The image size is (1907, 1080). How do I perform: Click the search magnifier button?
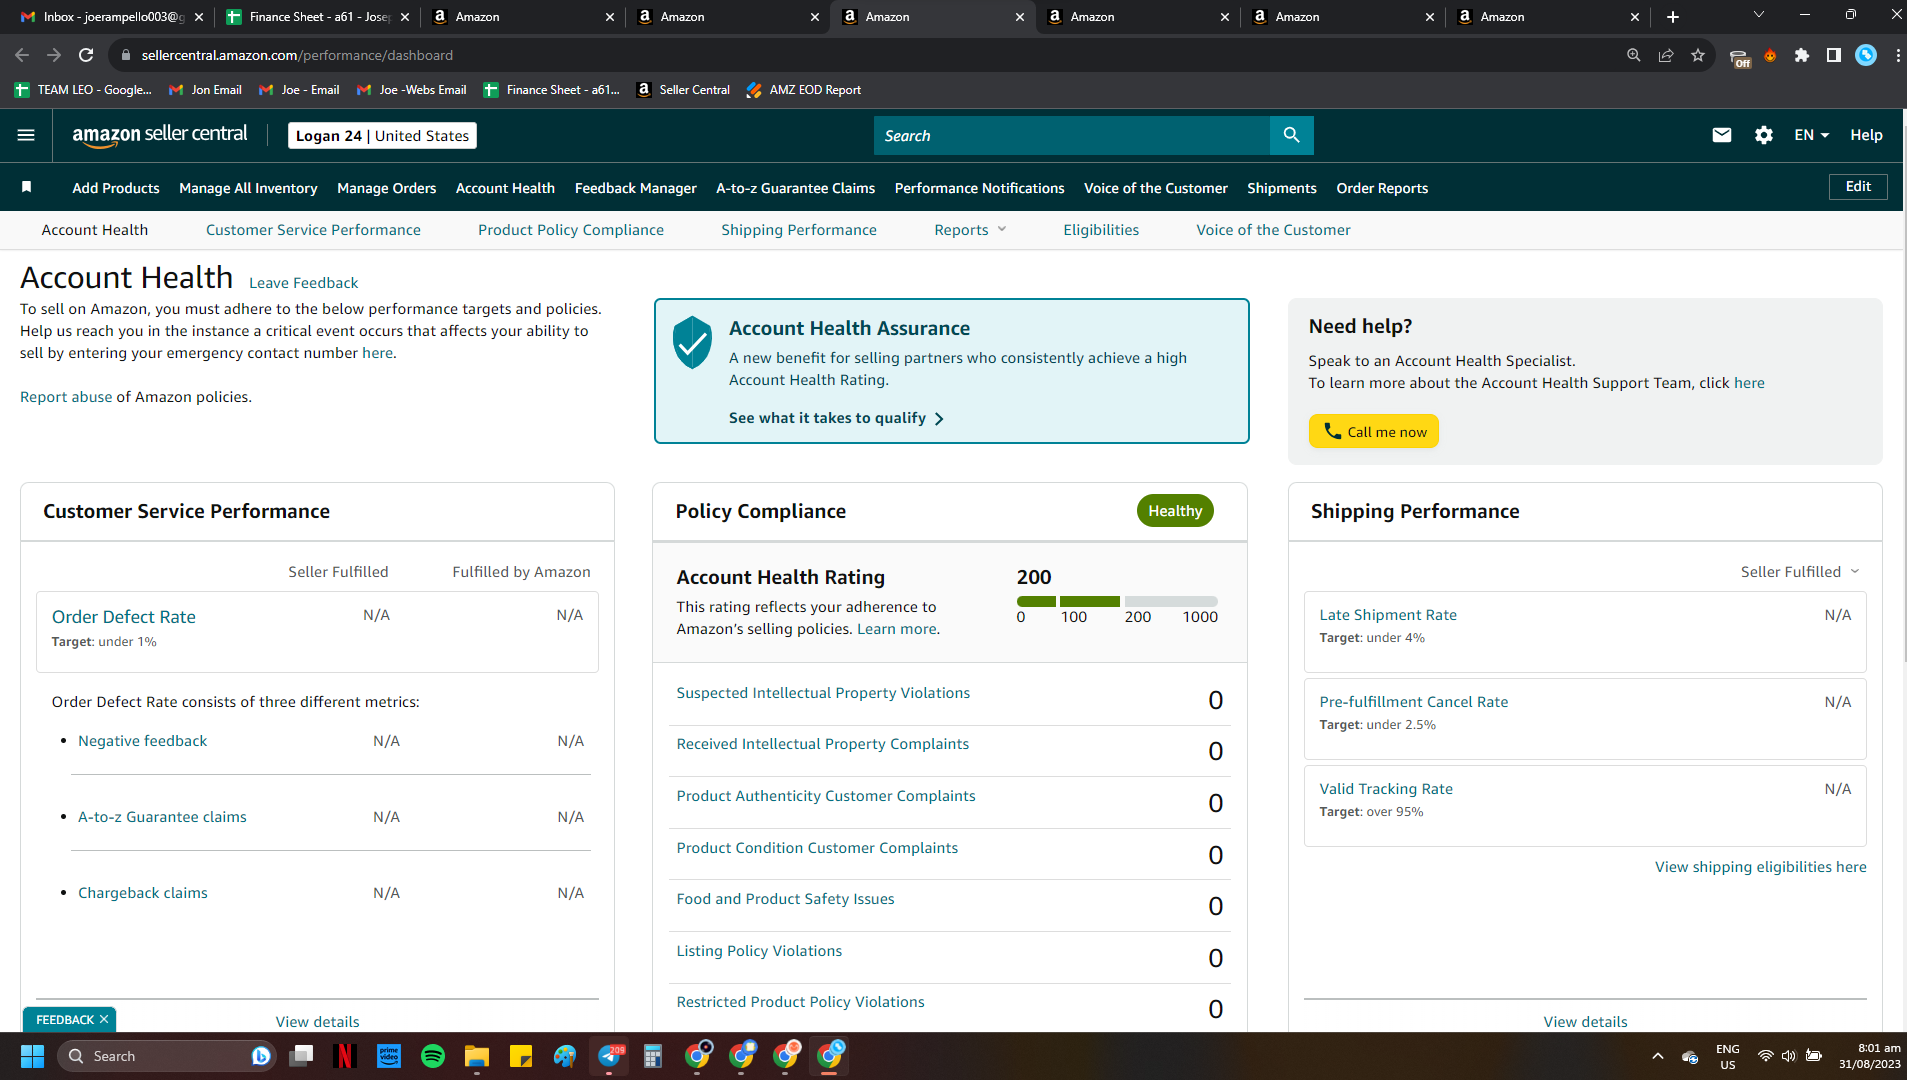1292,135
